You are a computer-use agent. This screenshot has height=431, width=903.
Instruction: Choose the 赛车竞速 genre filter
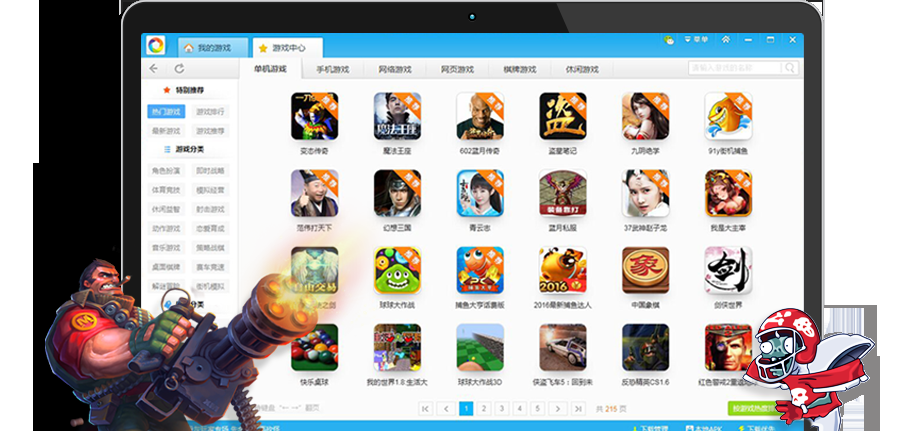click(210, 267)
